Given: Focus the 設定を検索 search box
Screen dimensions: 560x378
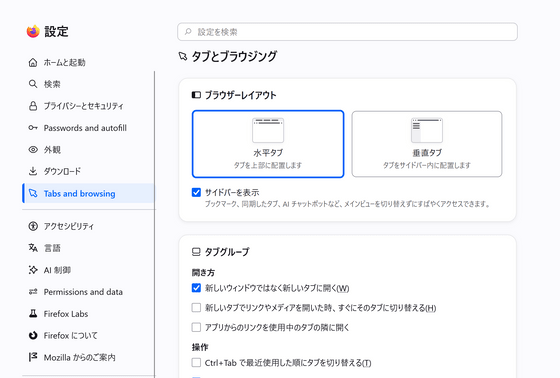Looking at the screenshot, I should pyautogui.click(x=348, y=32).
